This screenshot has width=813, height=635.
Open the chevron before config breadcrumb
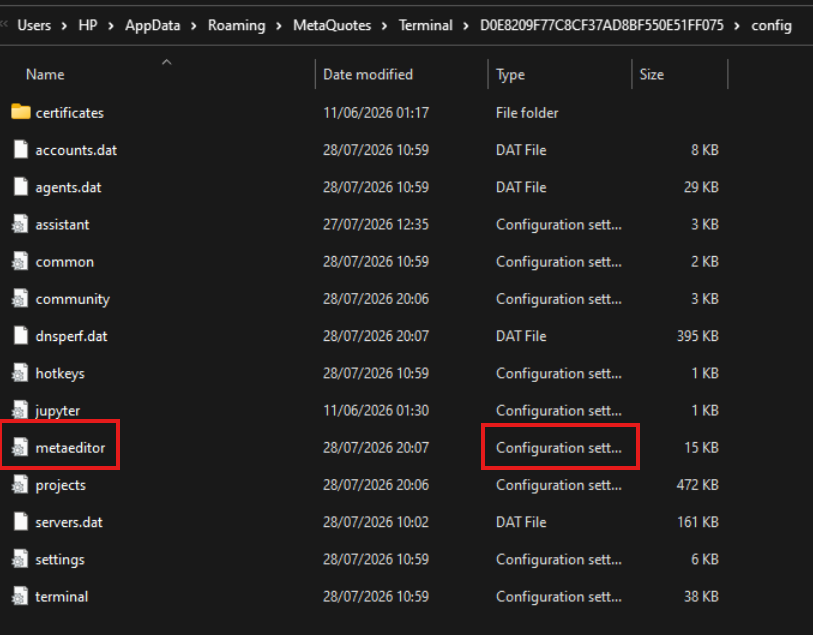pos(737,25)
